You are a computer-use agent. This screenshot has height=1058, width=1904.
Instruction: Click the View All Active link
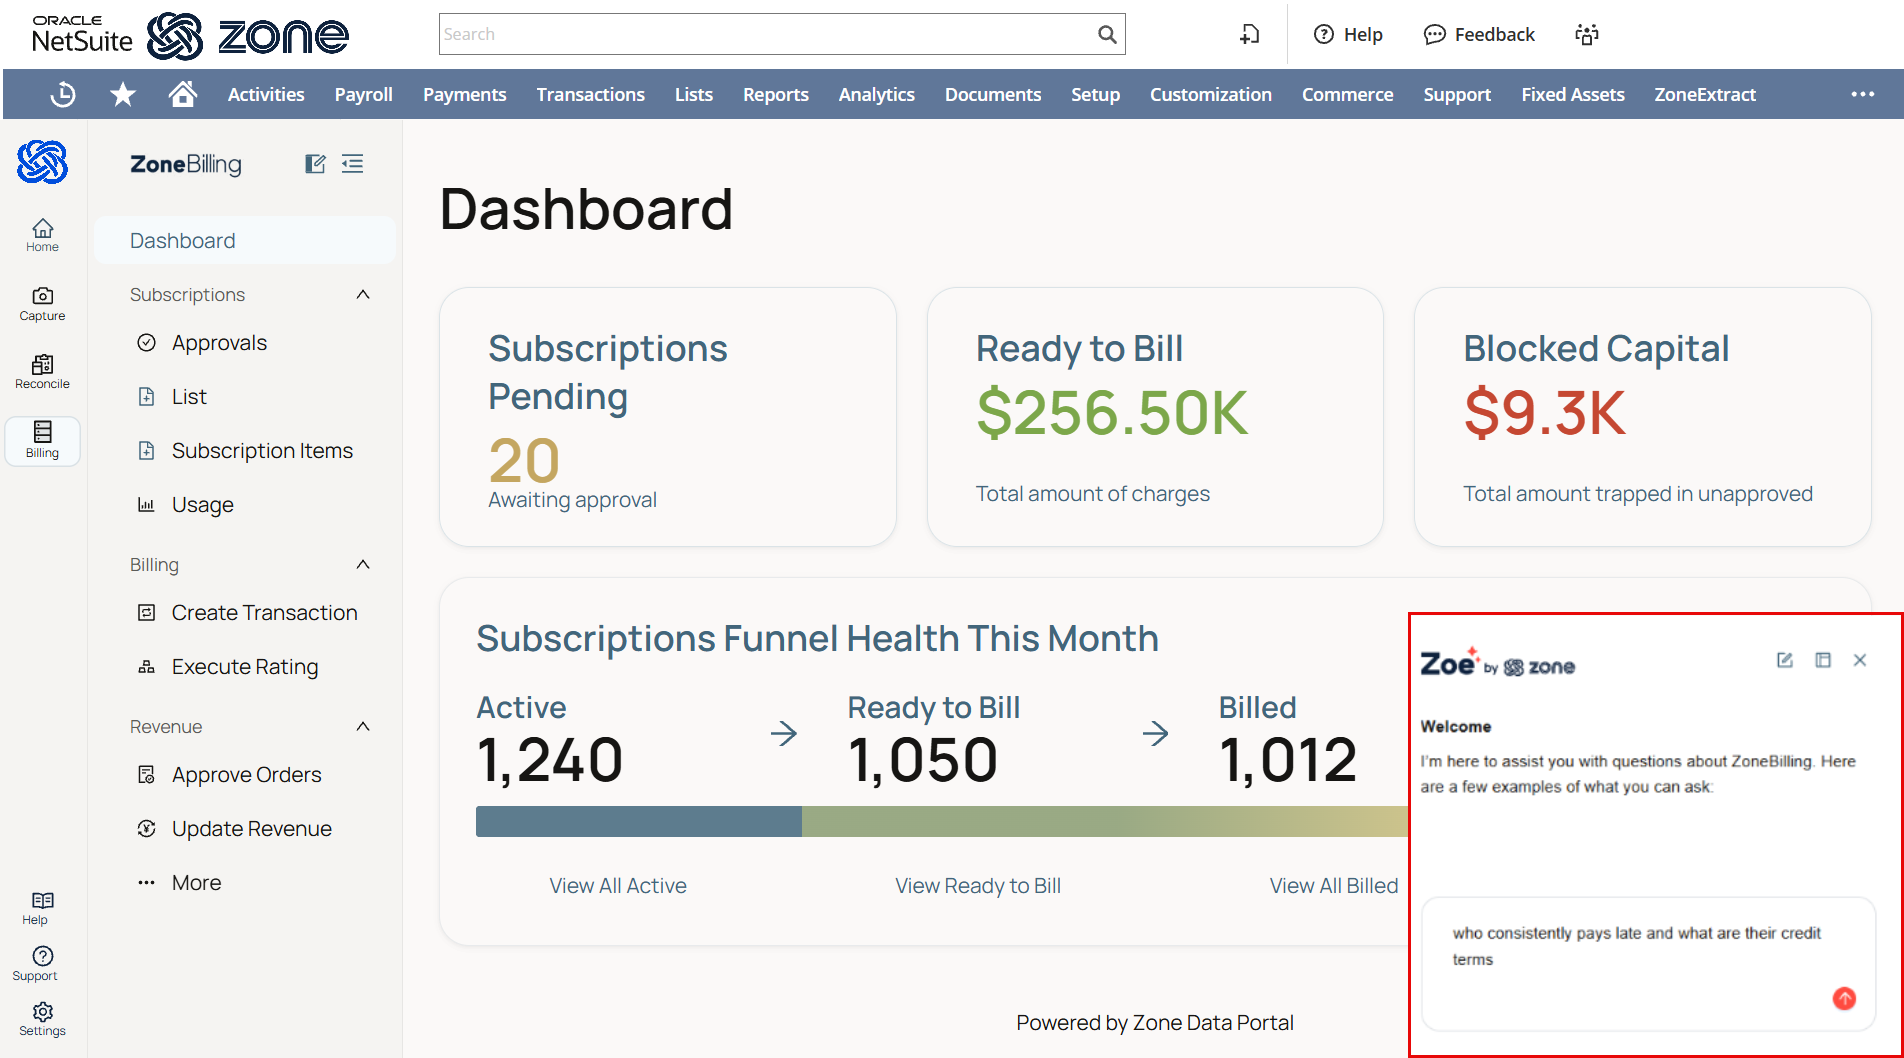coord(618,886)
